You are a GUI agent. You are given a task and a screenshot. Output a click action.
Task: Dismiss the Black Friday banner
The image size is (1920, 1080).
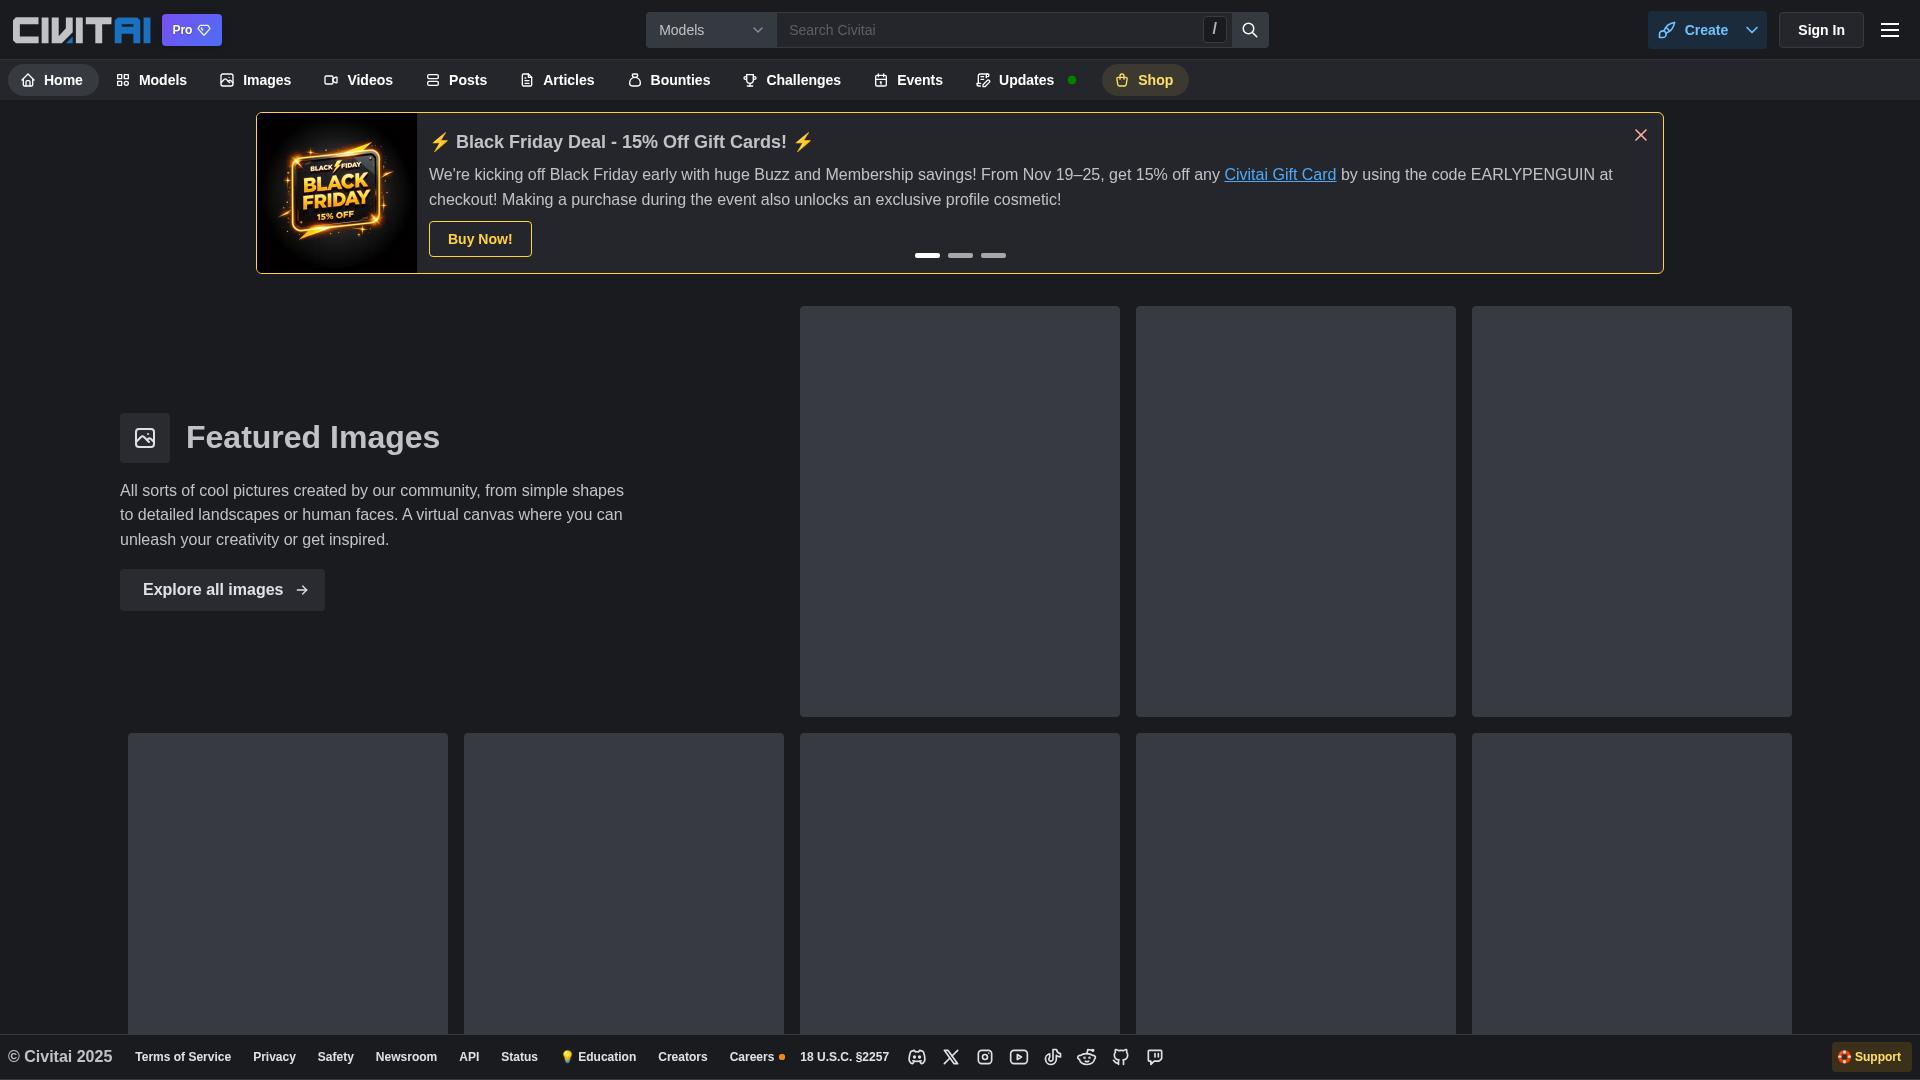[x=1641, y=135]
